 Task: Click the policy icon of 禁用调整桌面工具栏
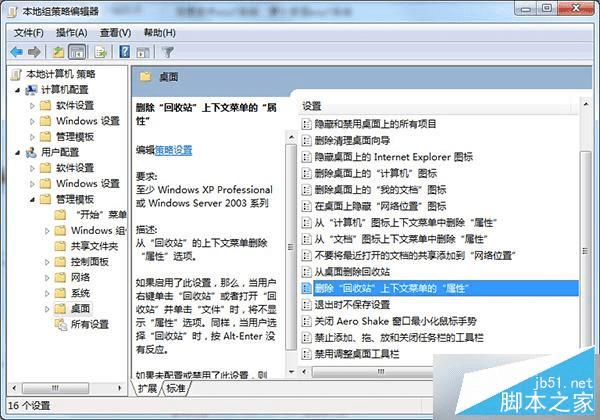click(307, 354)
